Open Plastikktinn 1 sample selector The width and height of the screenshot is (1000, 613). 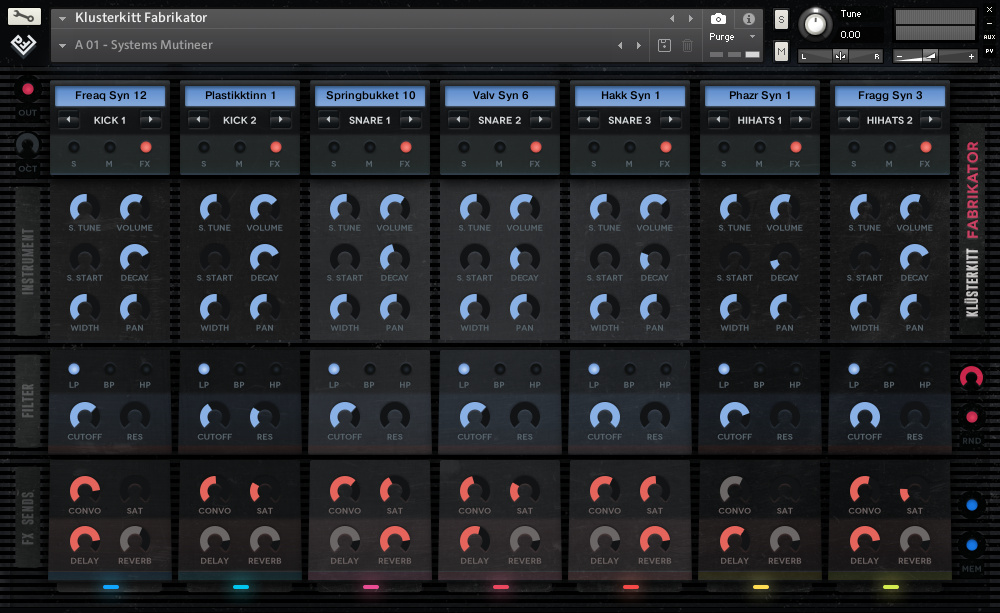pos(240,96)
